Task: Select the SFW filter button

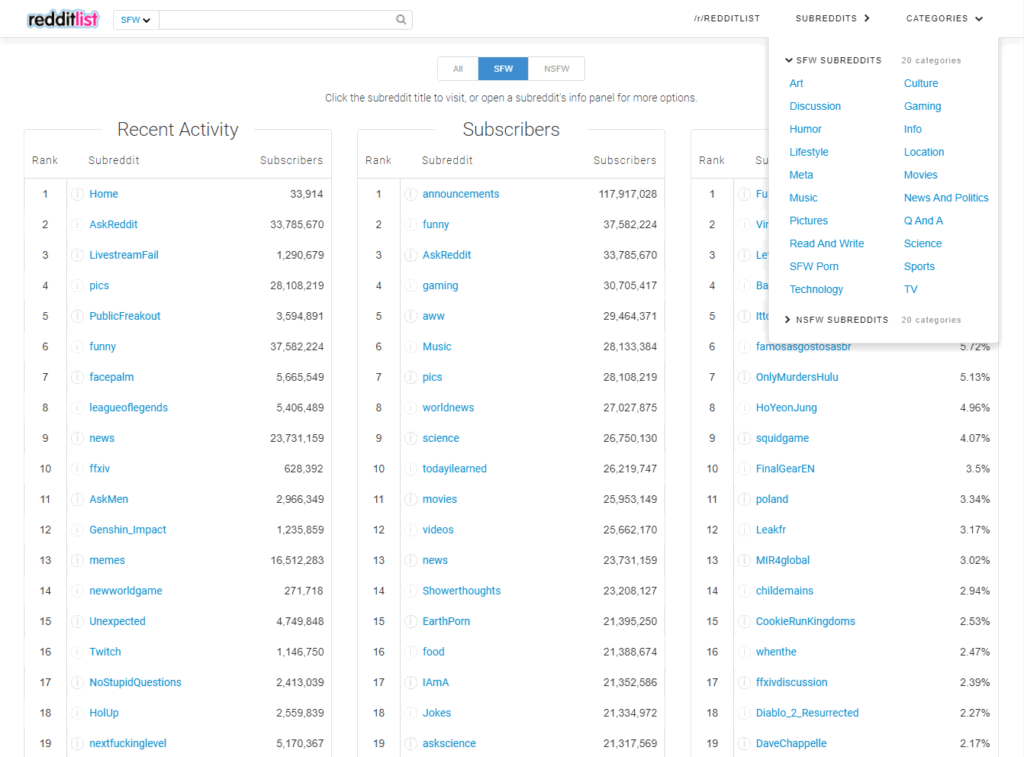Action: point(503,69)
